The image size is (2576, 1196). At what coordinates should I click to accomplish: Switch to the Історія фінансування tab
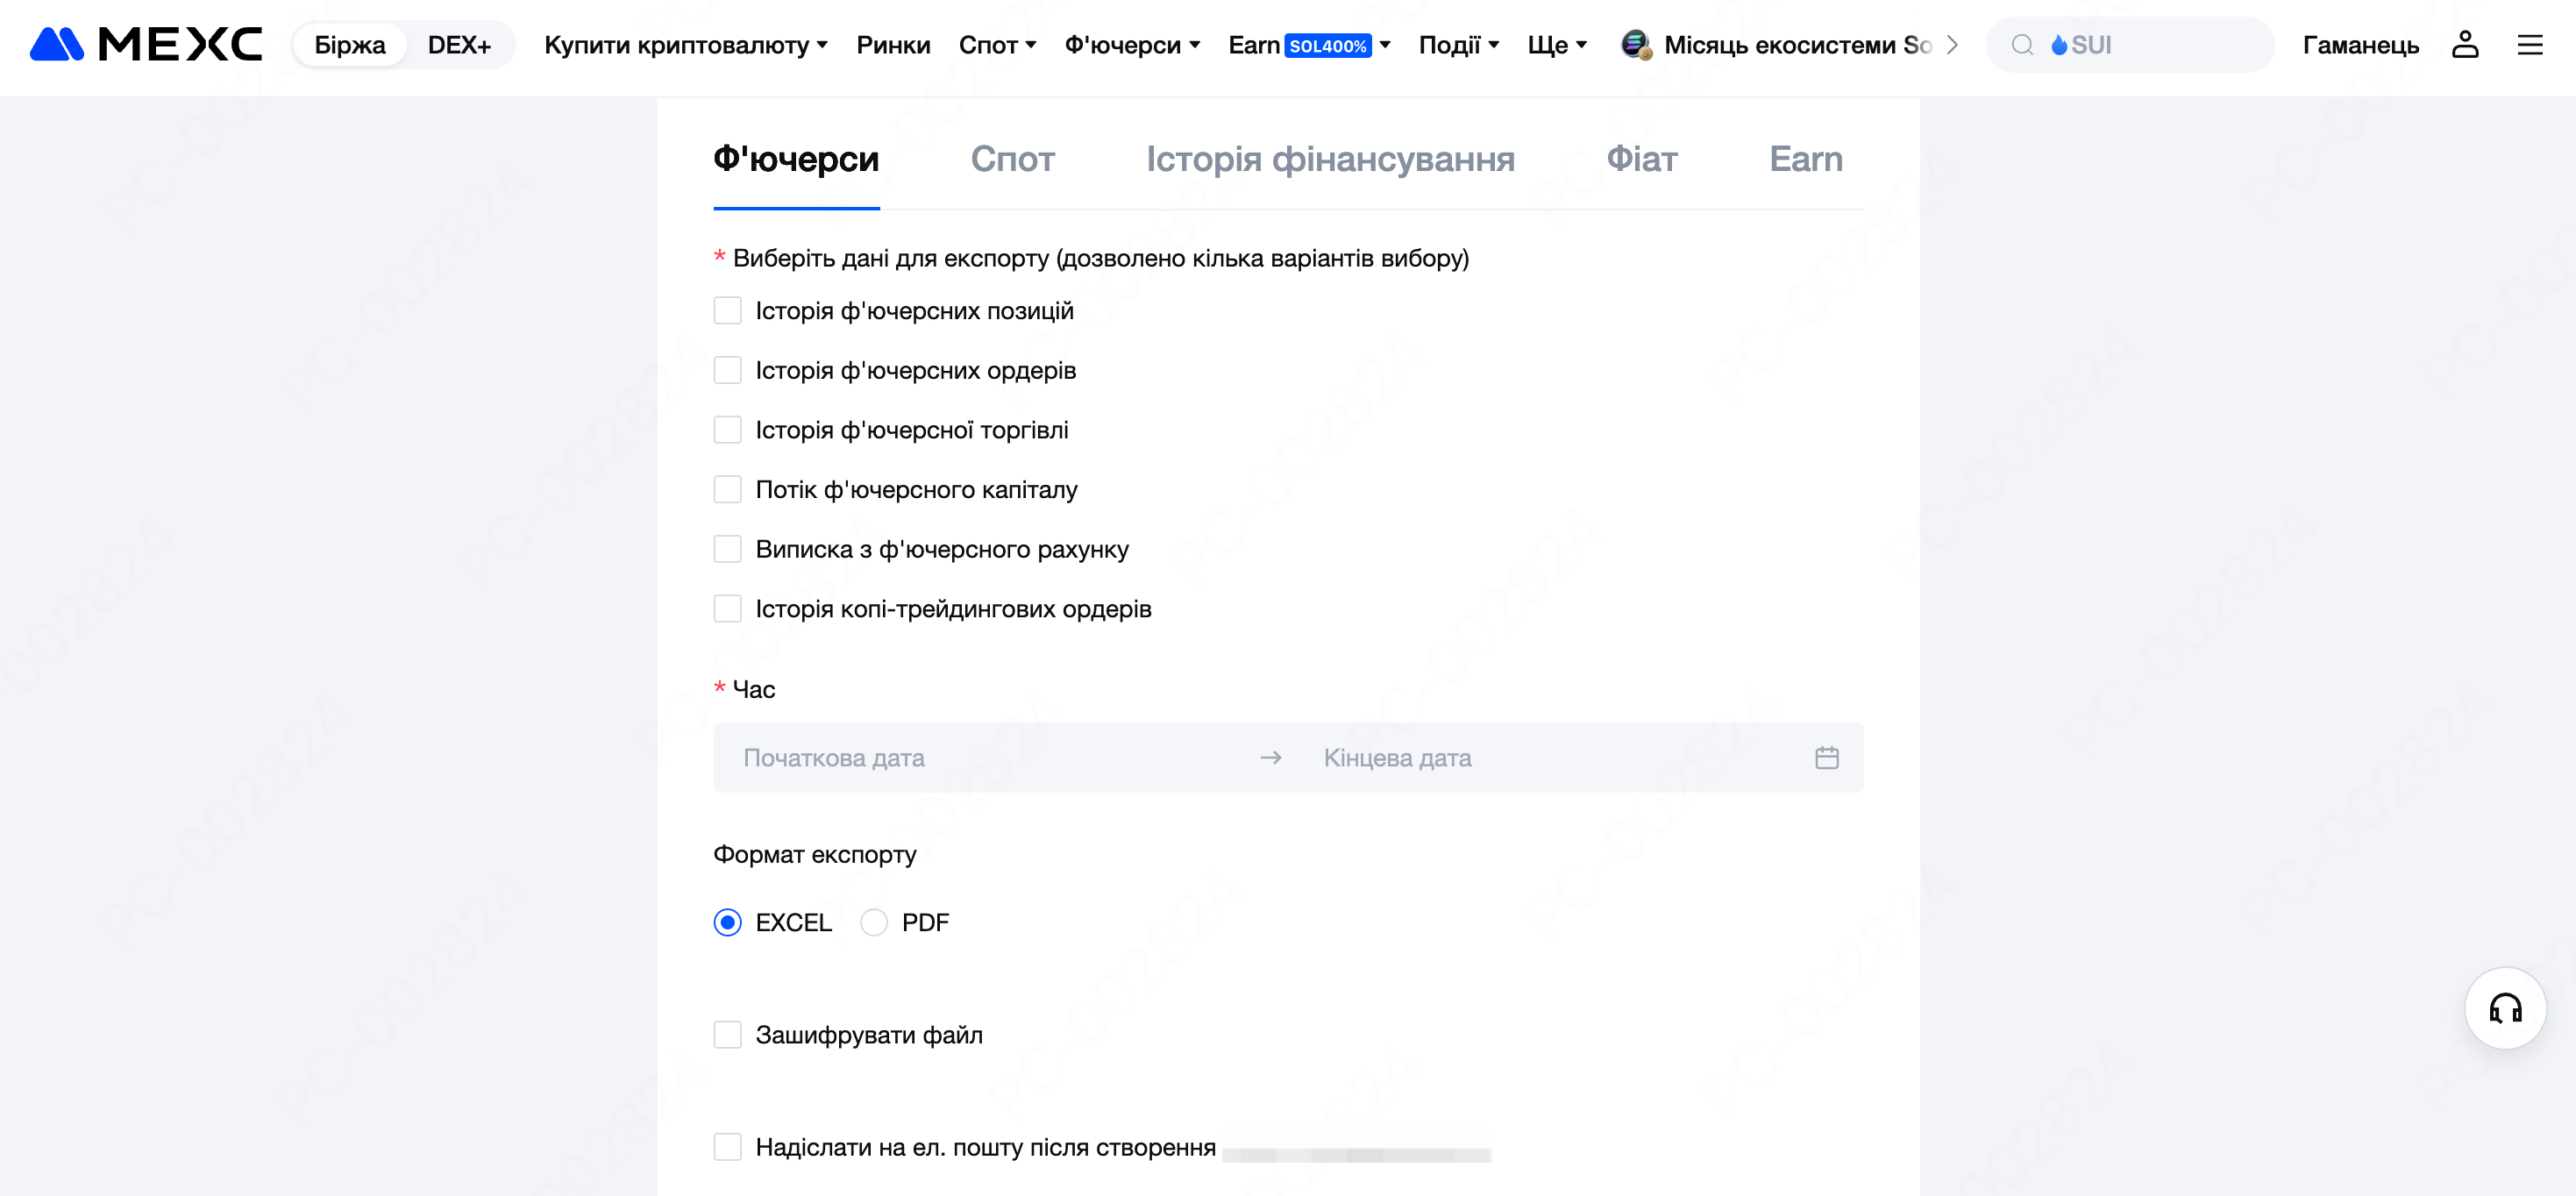(x=1330, y=159)
